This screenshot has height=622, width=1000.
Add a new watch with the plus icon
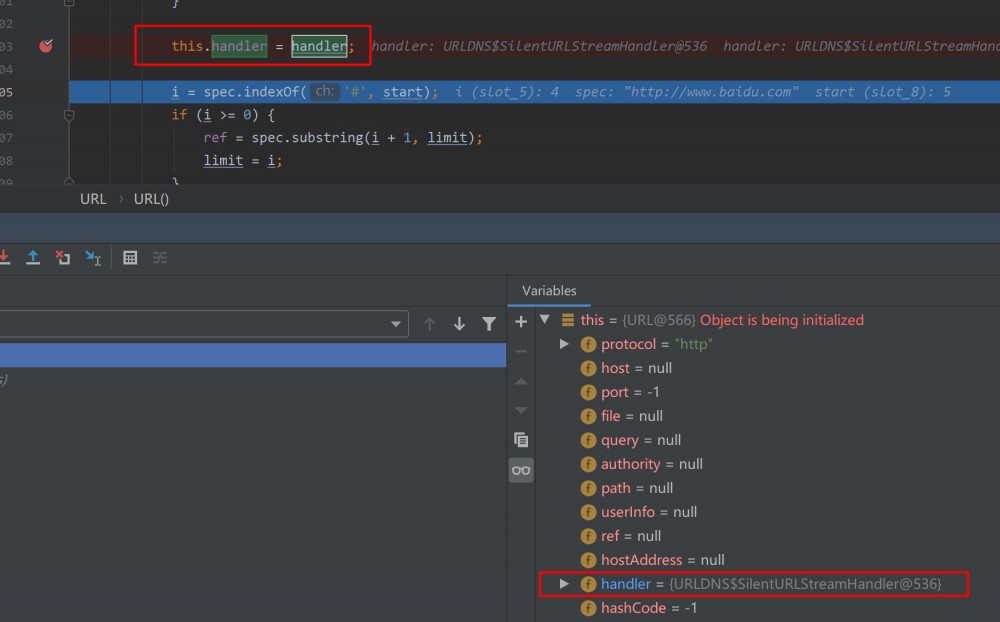coord(520,322)
